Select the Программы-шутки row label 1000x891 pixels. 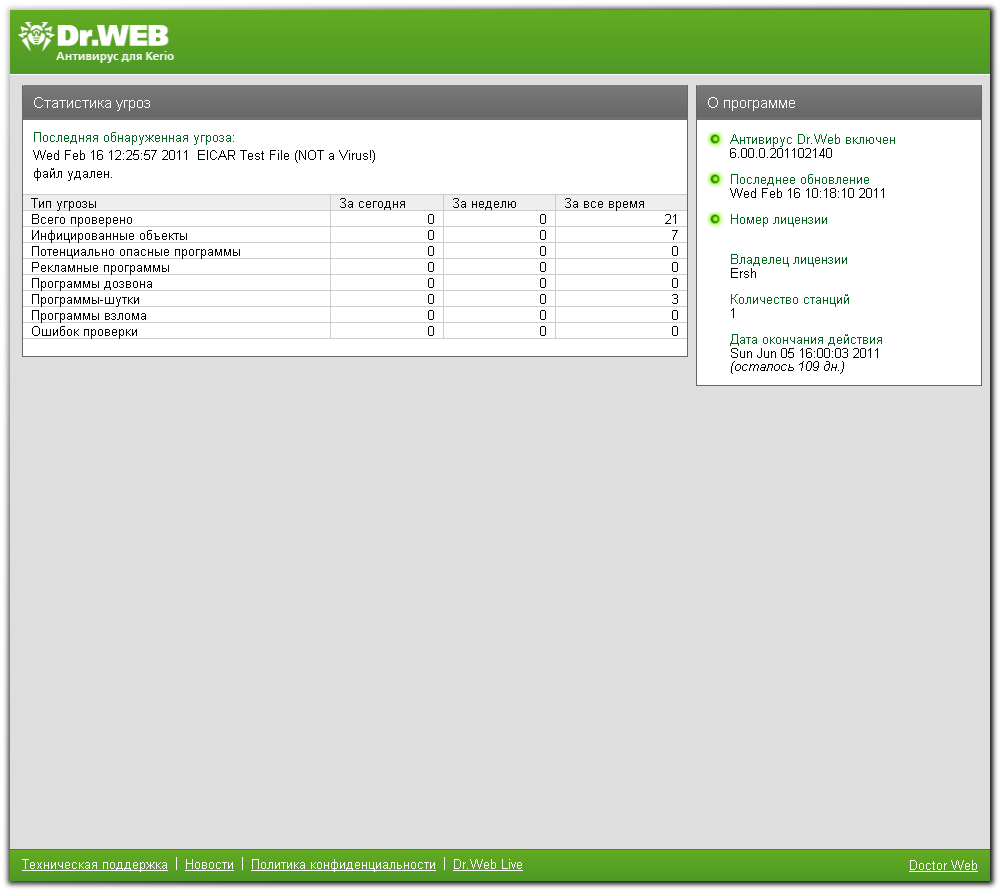point(85,299)
